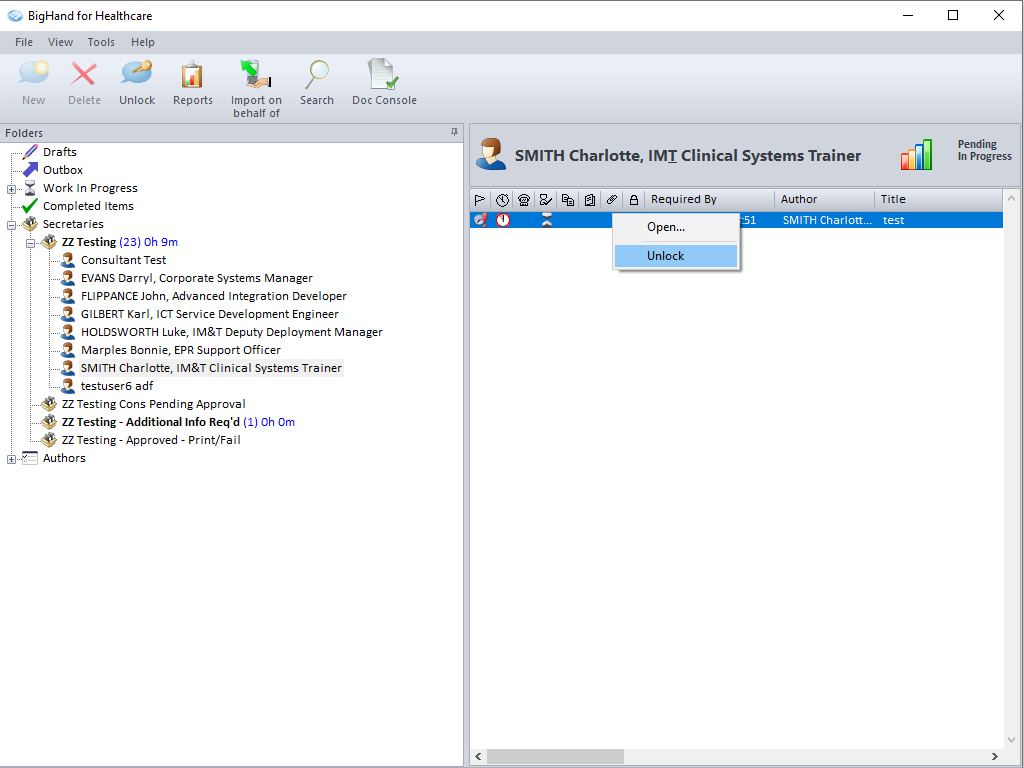Select Consultant Test in the tree
This screenshot has height=768, width=1024.
(x=123, y=260)
